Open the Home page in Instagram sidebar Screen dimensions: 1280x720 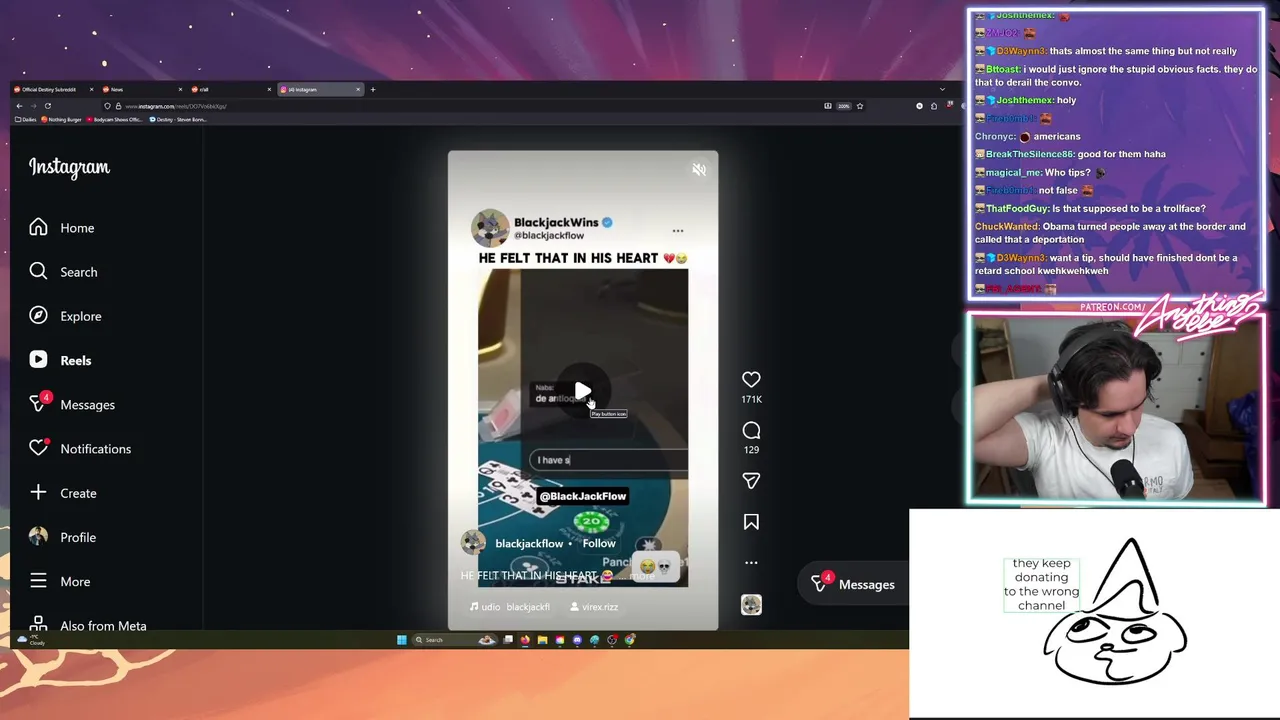pos(62,228)
